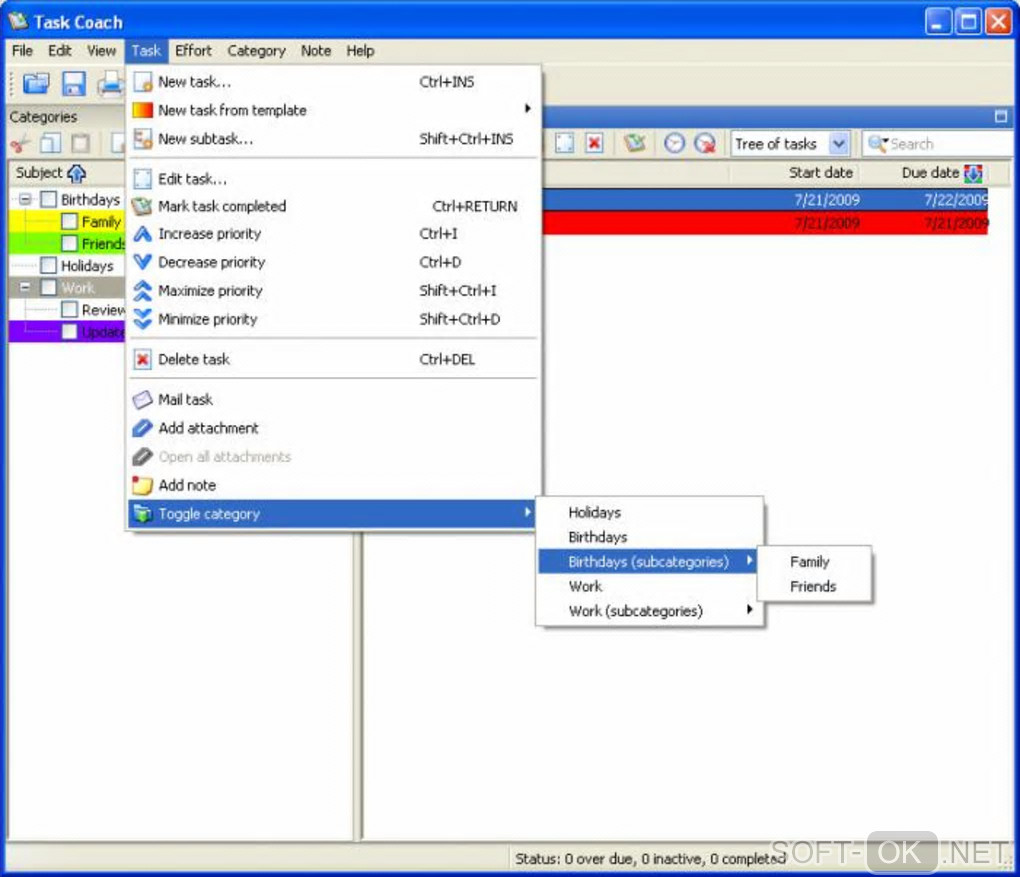Select Minimize priority in Task menu

pyautogui.click(x=333, y=319)
